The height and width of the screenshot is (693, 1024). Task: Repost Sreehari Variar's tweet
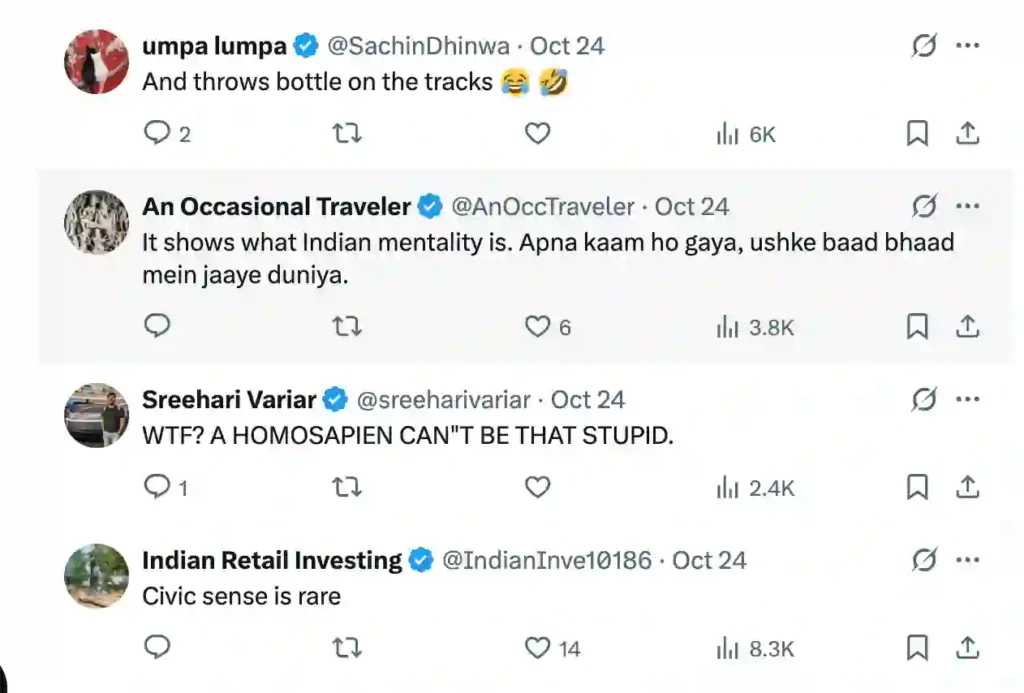click(x=346, y=487)
